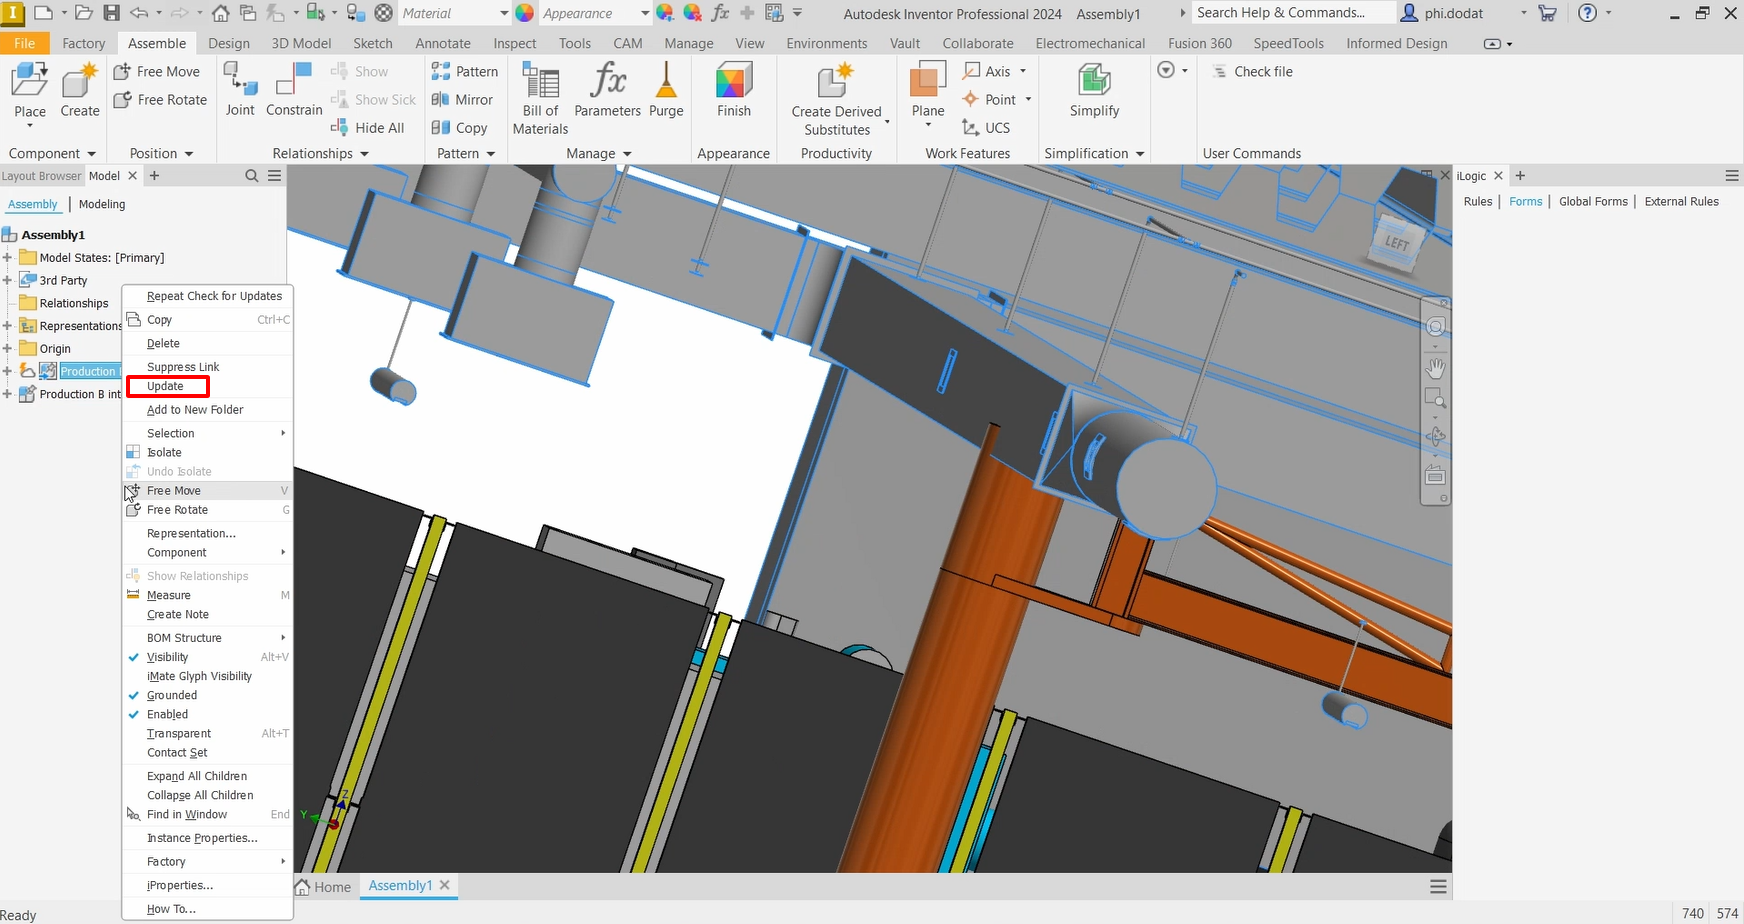Open the Selection submenu
The height and width of the screenshot is (924, 1744).
click(208, 433)
